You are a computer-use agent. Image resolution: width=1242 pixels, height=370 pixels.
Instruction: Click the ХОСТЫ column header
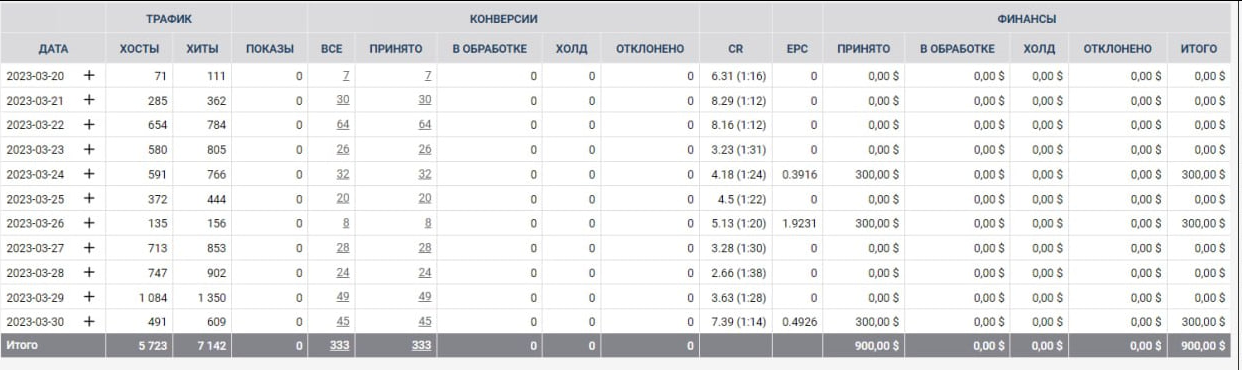pyautogui.click(x=138, y=49)
